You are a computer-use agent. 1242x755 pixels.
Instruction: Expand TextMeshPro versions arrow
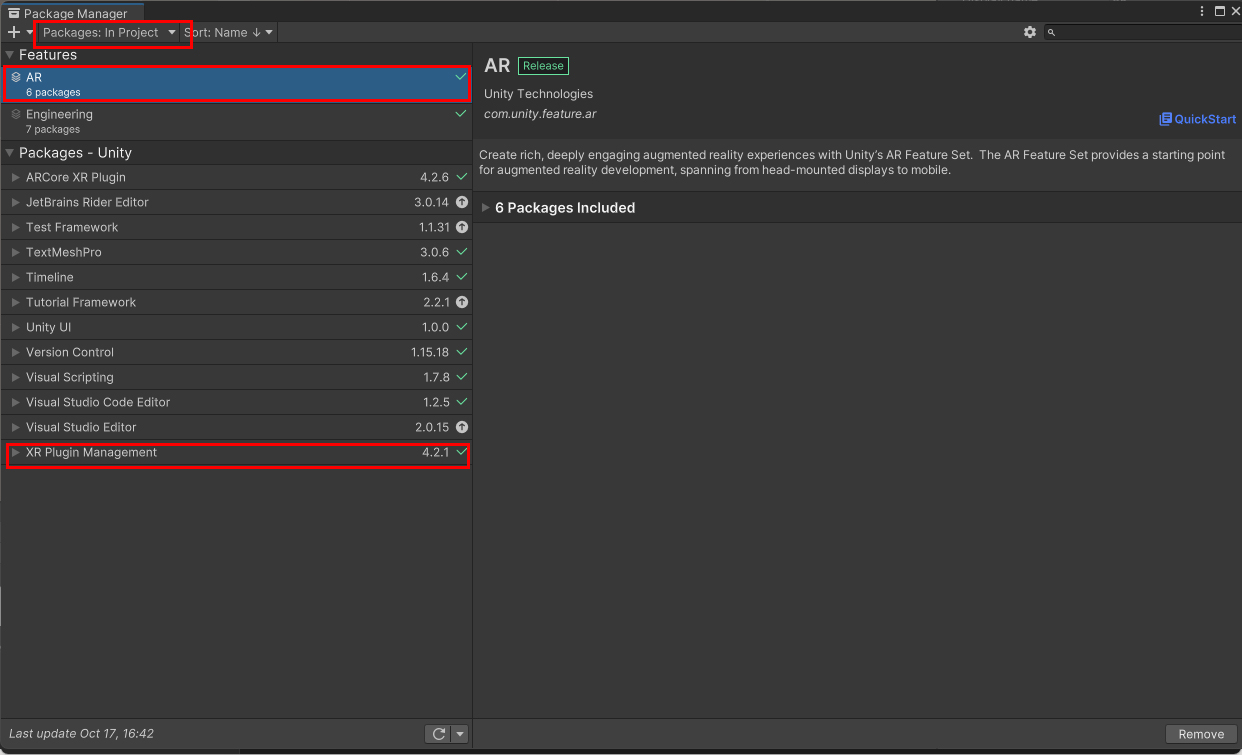click(x=15, y=252)
